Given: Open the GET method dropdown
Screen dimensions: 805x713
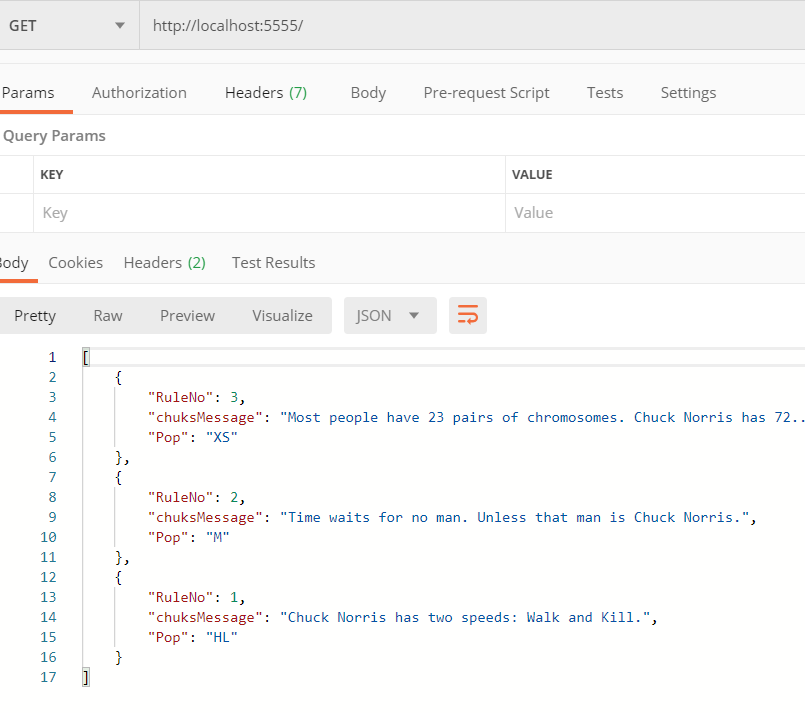Looking at the screenshot, I should [68, 25].
